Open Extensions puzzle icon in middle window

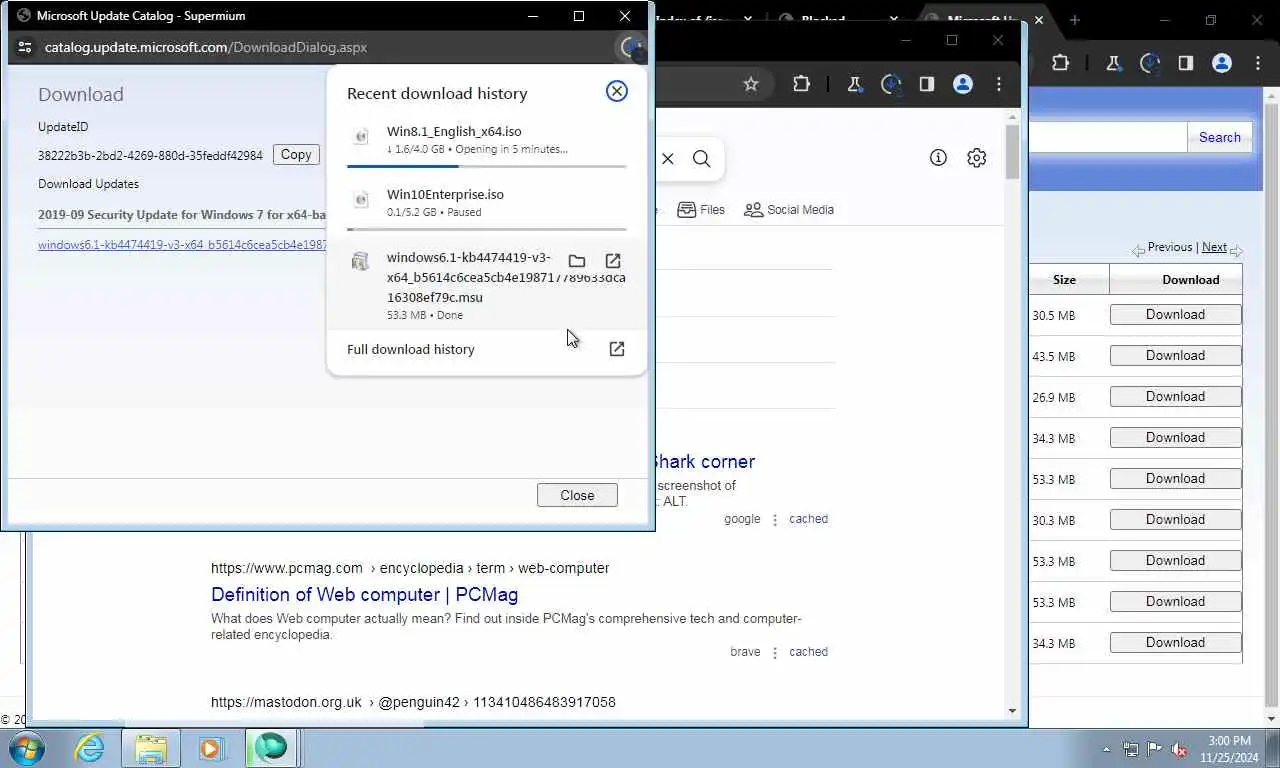click(801, 84)
